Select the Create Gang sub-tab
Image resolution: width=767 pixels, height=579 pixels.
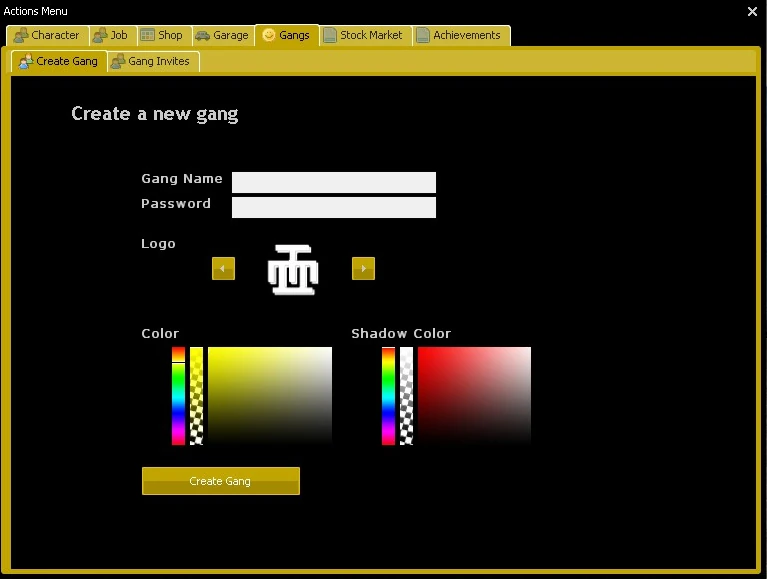(x=59, y=62)
